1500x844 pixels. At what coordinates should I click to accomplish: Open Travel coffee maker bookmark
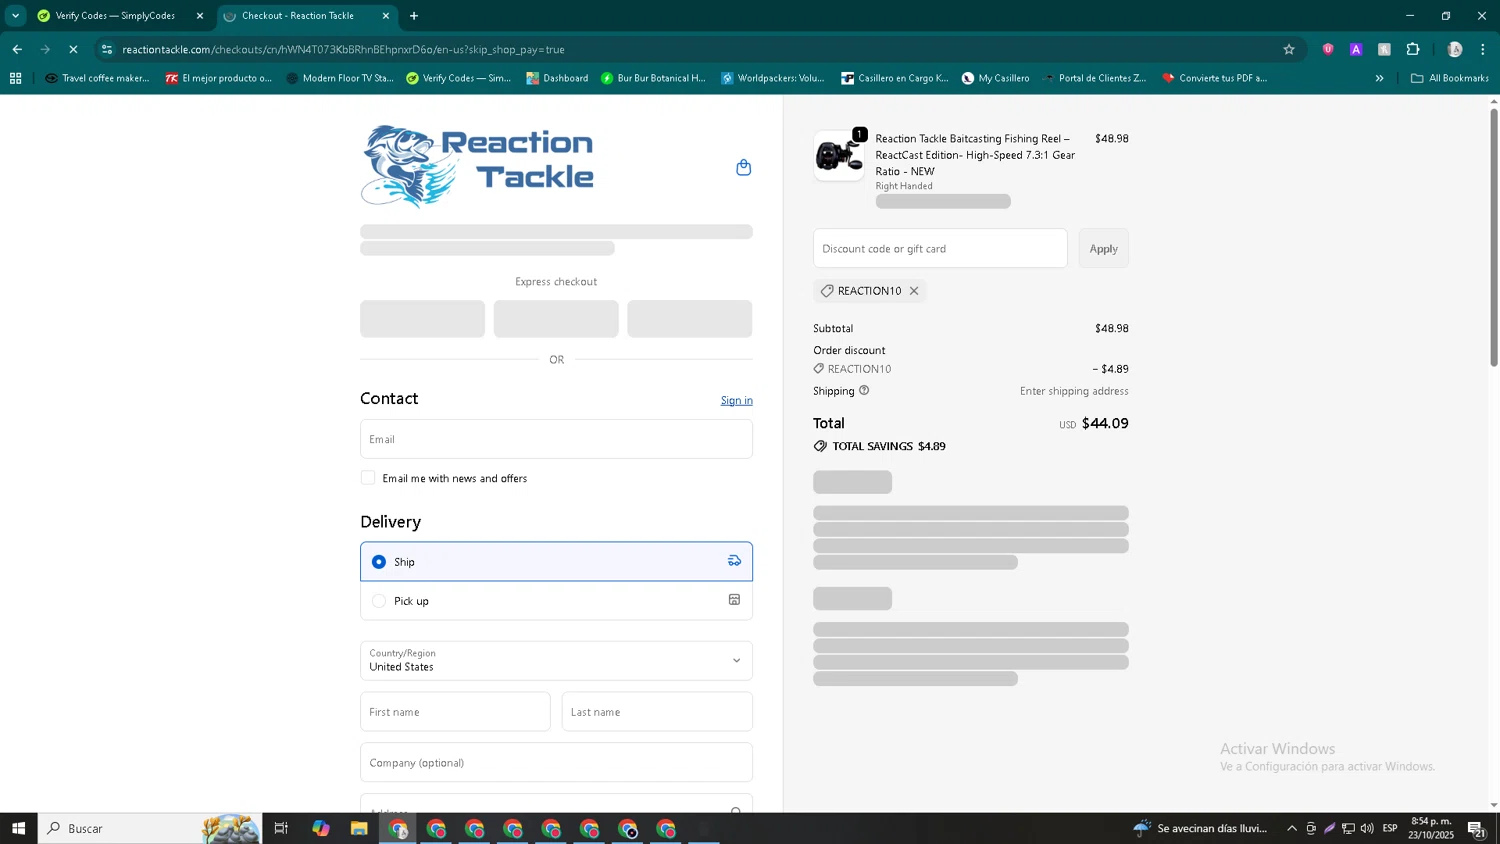coord(97,78)
